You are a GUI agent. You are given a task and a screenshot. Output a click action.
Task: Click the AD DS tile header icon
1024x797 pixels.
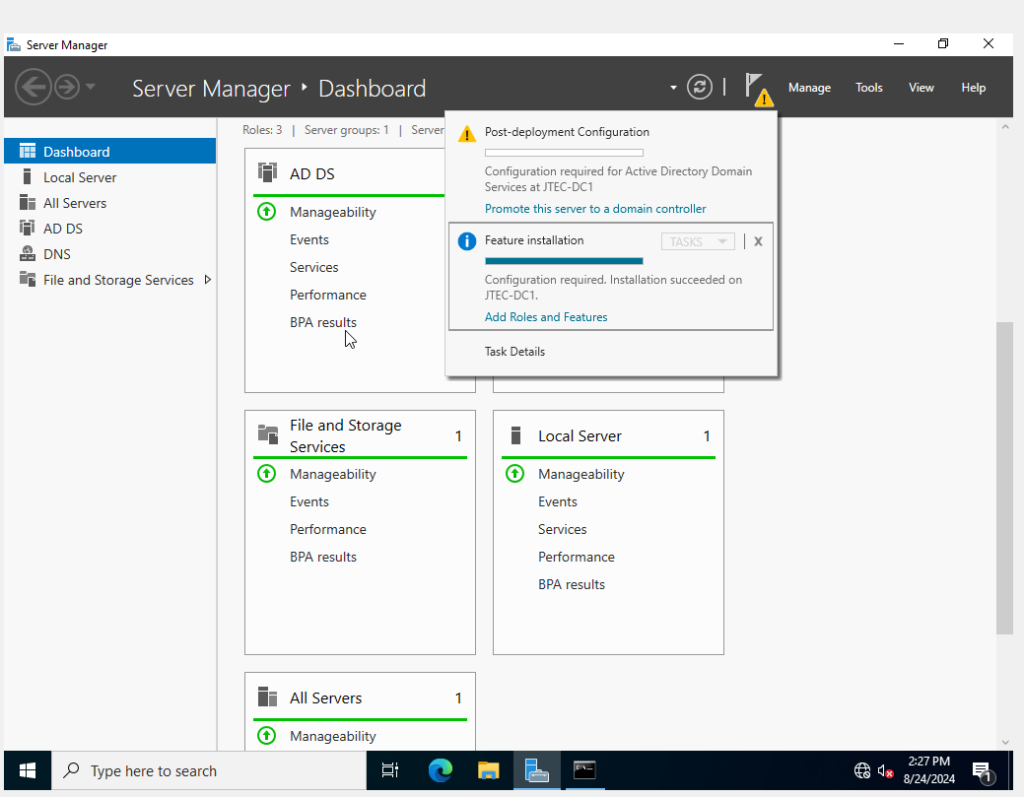tap(267, 172)
